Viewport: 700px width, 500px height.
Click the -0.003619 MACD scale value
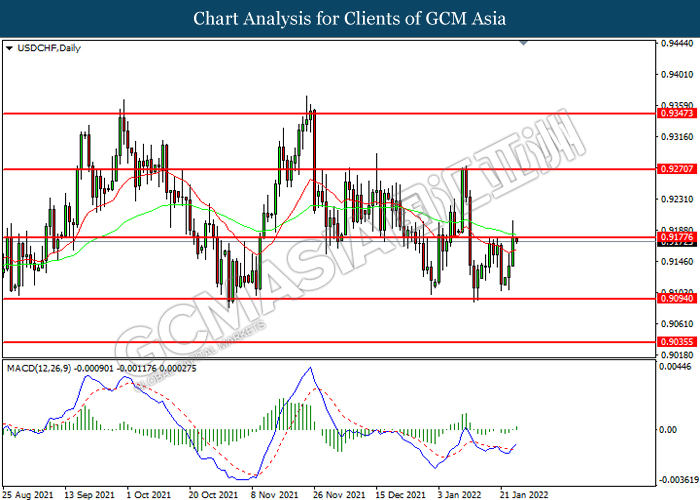pos(677,480)
